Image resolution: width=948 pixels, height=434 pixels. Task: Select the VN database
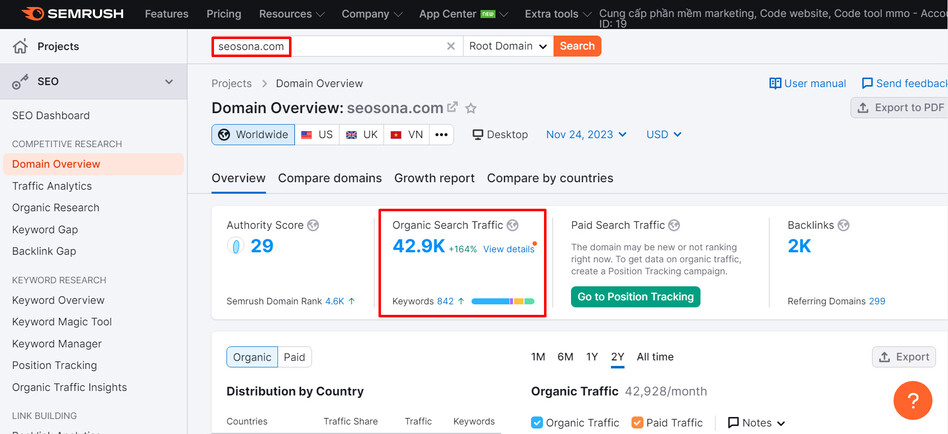tap(407, 134)
